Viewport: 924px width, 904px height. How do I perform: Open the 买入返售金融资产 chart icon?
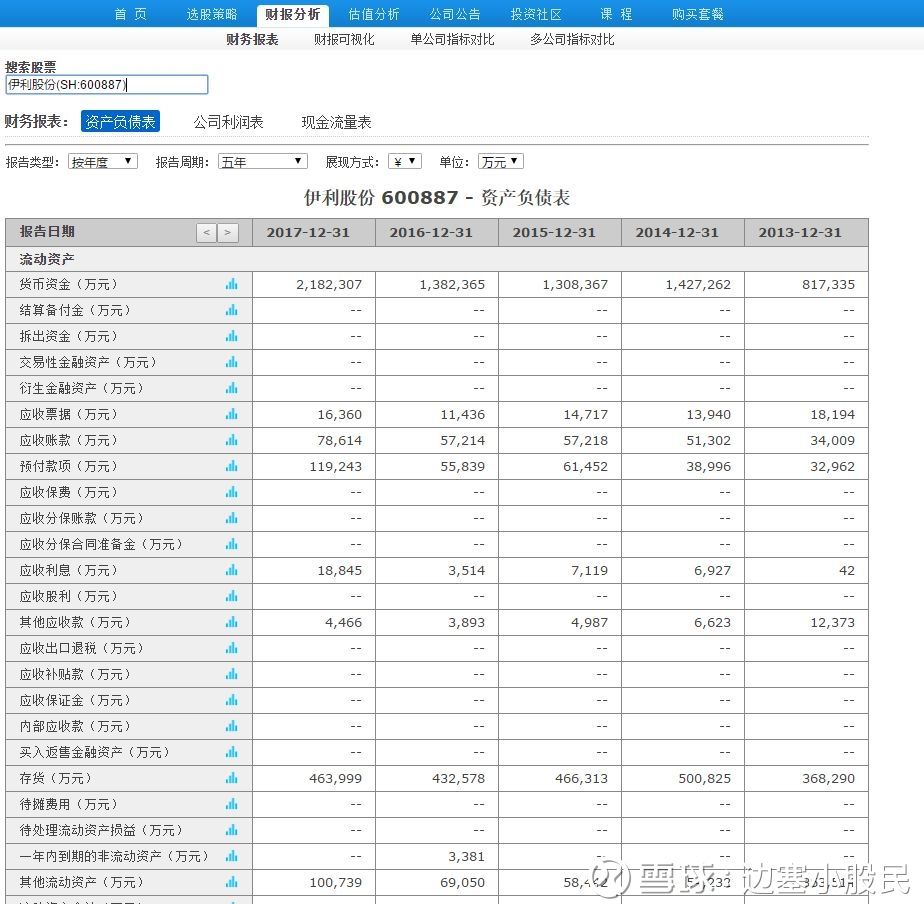tap(231, 752)
